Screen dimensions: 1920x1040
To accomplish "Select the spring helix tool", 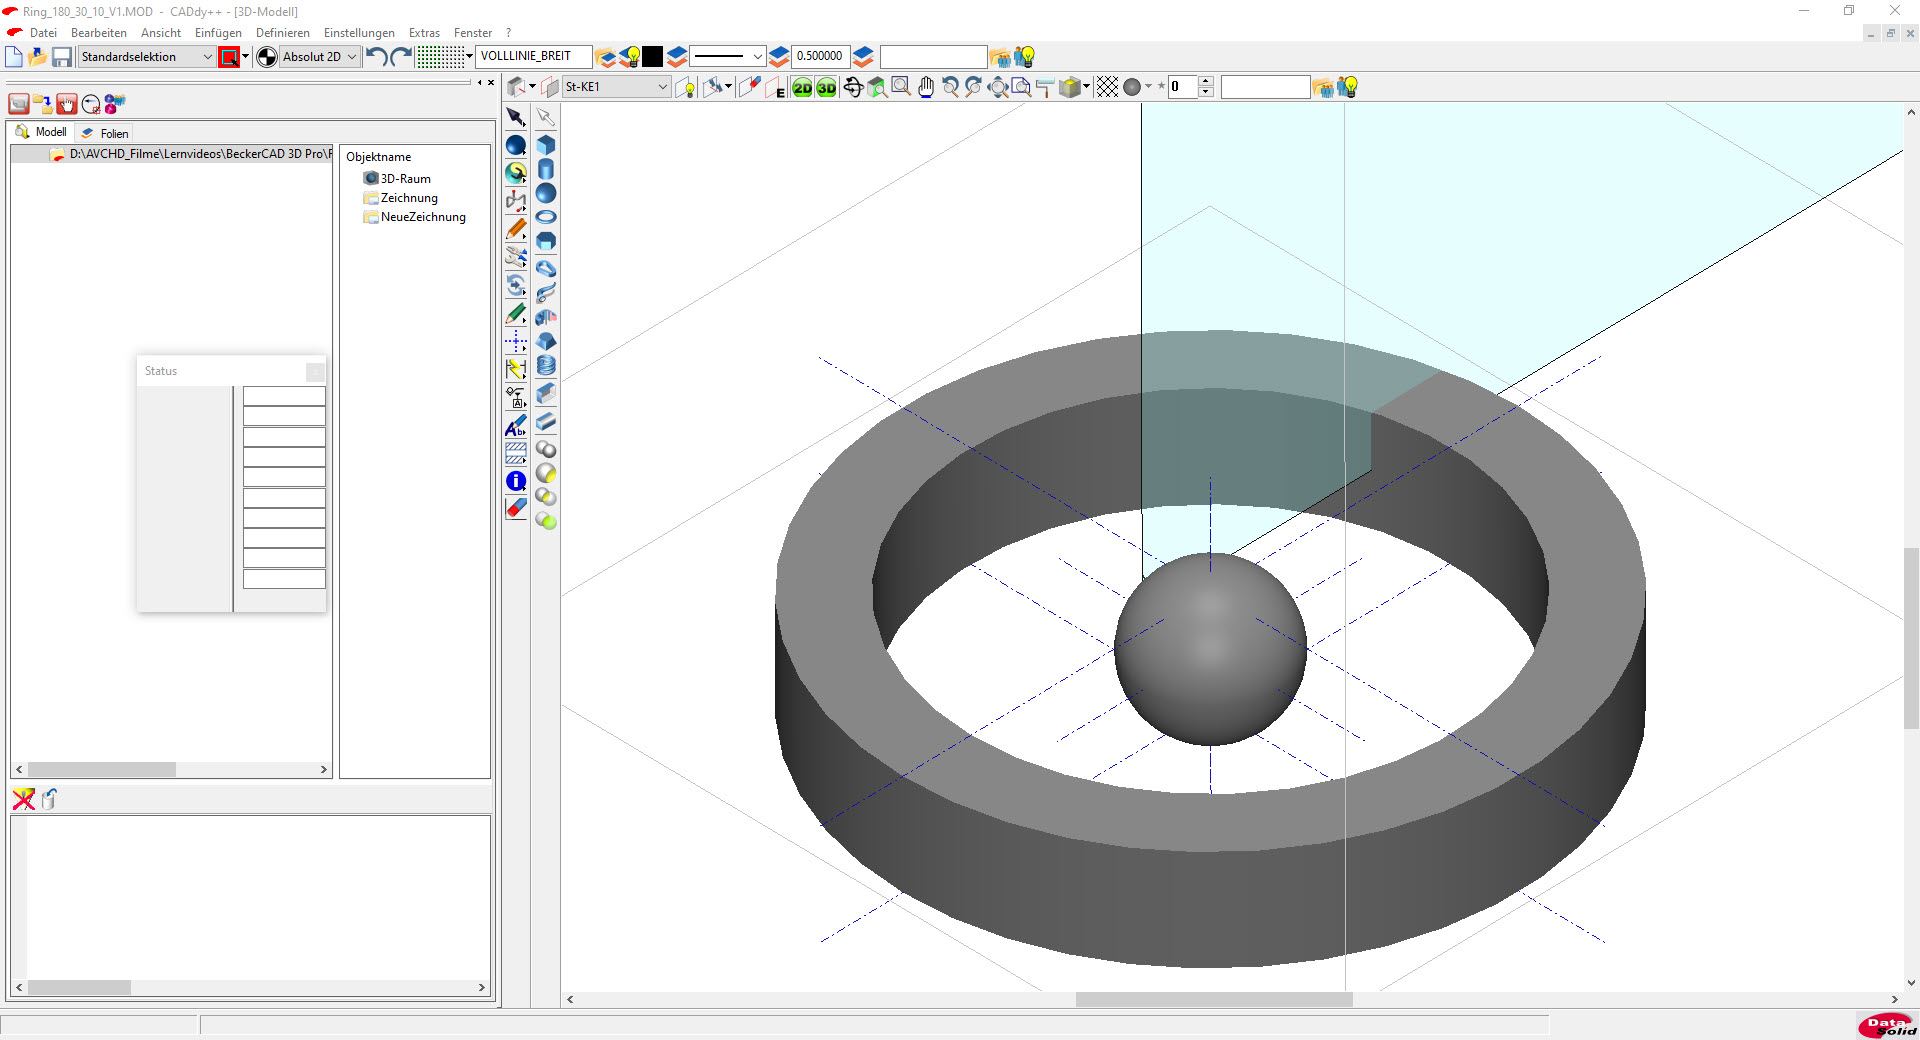I will tap(546, 366).
